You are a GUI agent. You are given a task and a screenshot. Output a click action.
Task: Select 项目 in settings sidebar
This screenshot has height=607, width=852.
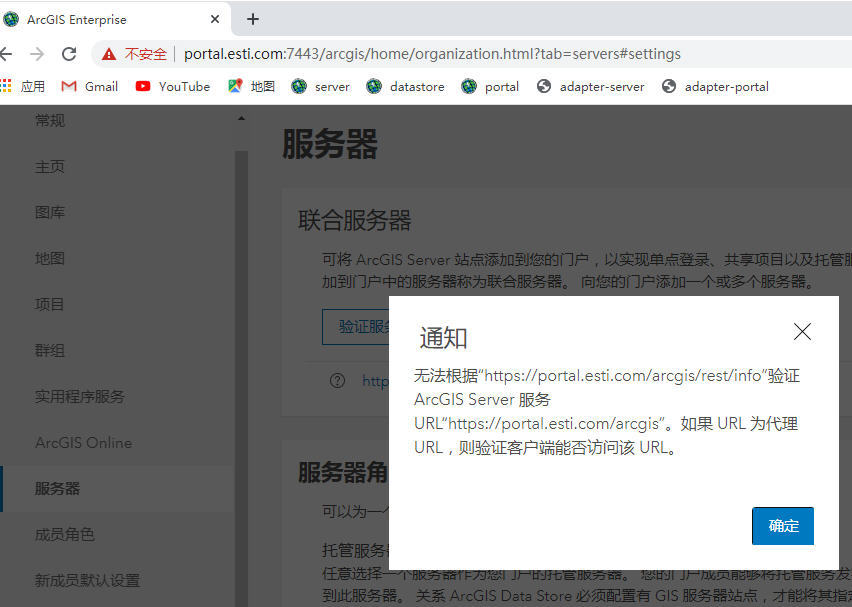(x=50, y=304)
